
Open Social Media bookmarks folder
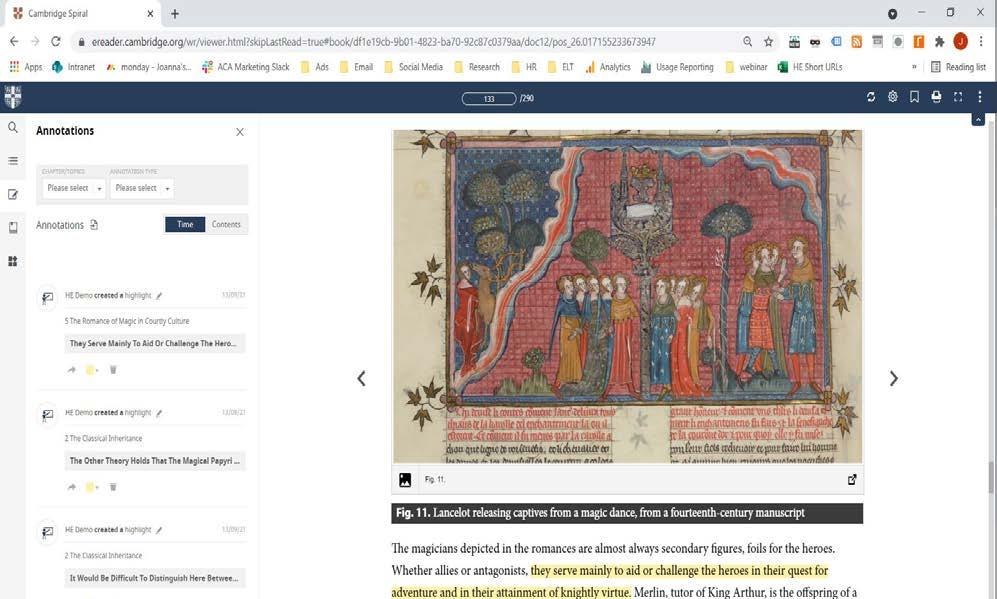click(413, 67)
